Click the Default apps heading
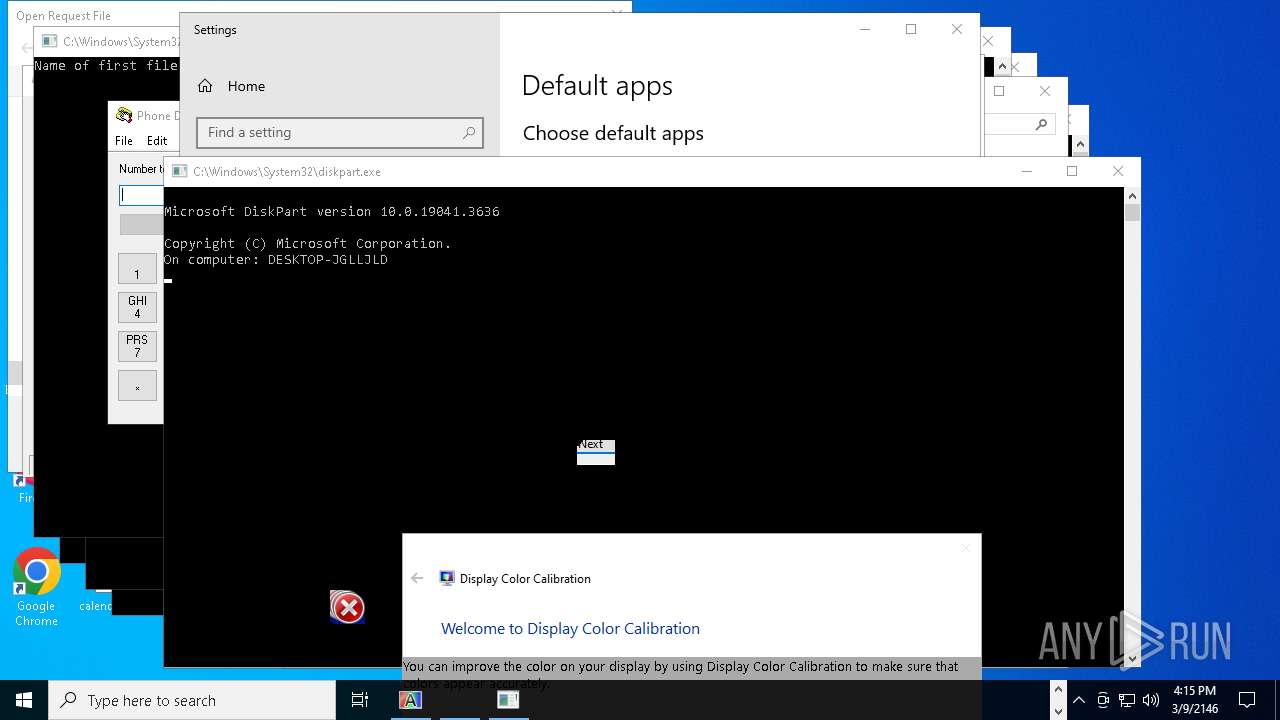The height and width of the screenshot is (720, 1280). click(x=597, y=86)
